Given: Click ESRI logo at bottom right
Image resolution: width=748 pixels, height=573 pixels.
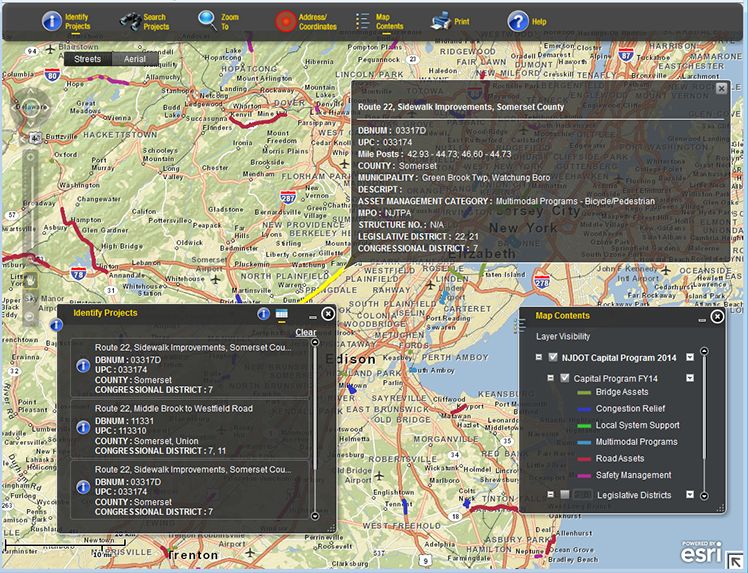Looking at the screenshot, I should click(x=701, y=553).
